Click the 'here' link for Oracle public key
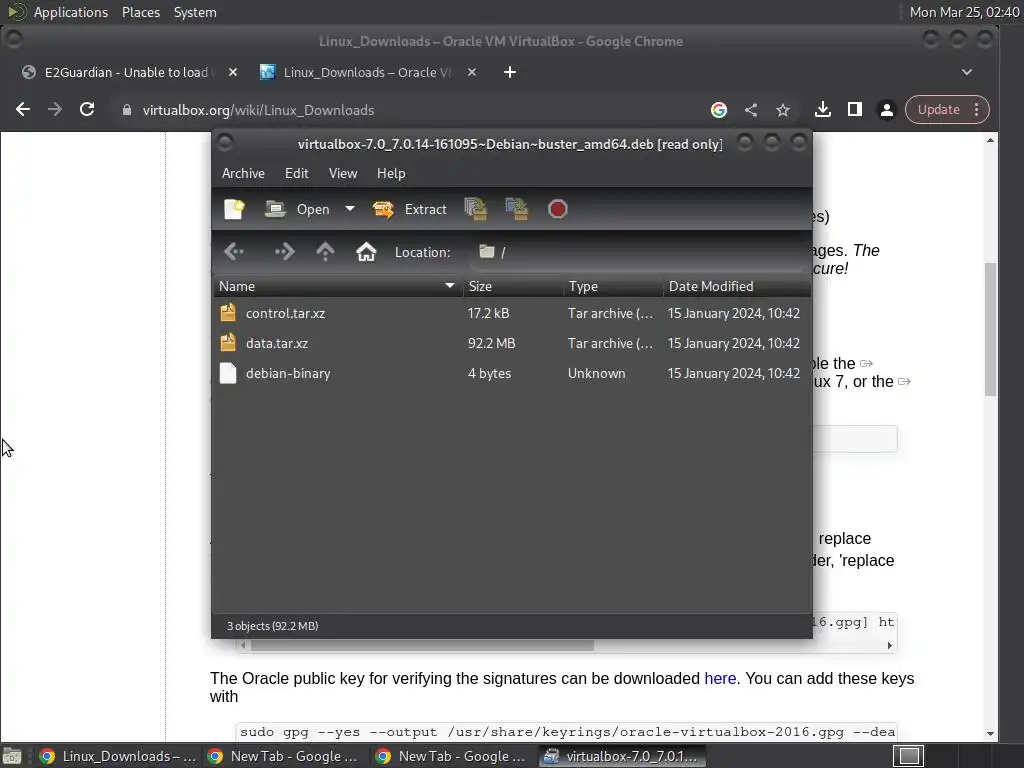Screen dimensions: 1024x768 720,679
